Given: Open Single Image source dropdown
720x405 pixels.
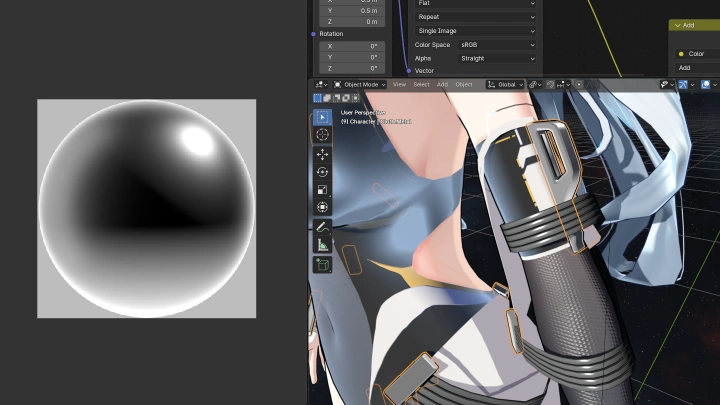Looking at the screenshot, I should (x=476, y=31).
